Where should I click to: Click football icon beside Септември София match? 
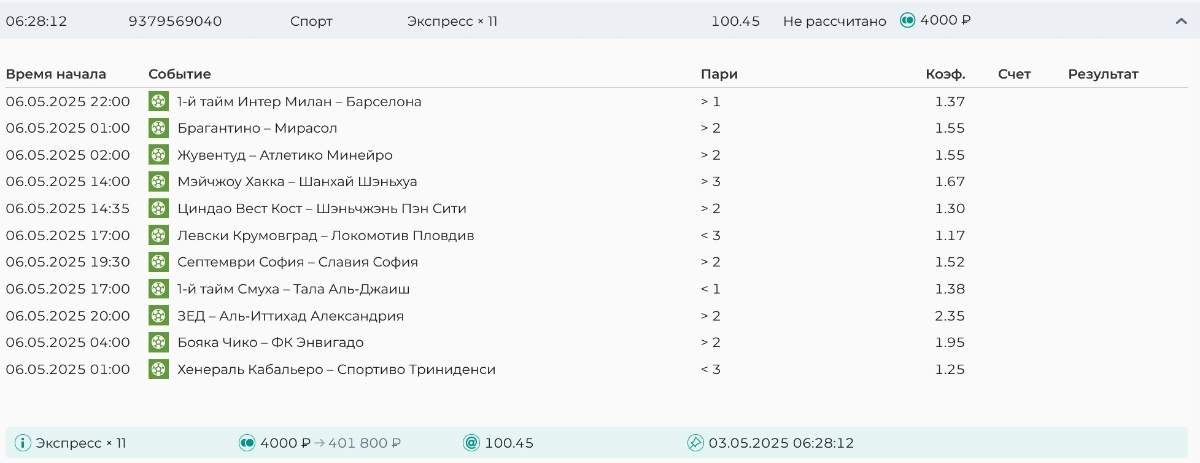tap(158, 262)
